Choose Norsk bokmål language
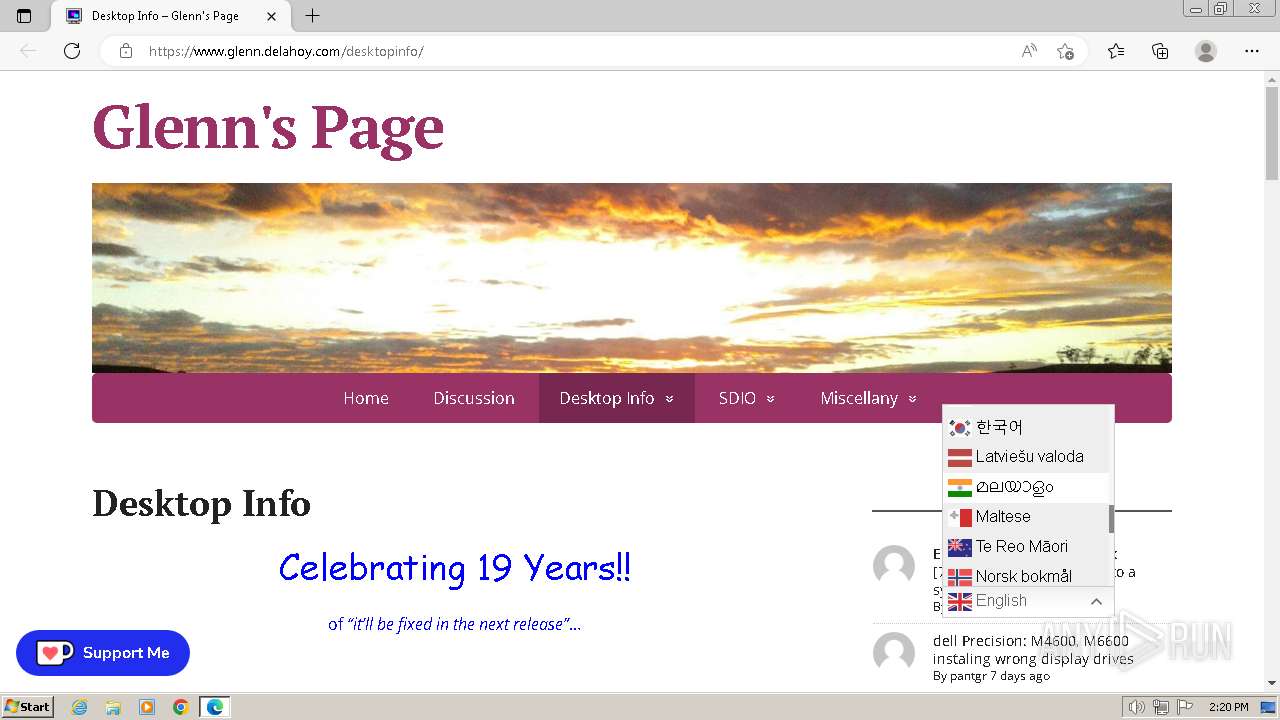 pos(1026,576)
